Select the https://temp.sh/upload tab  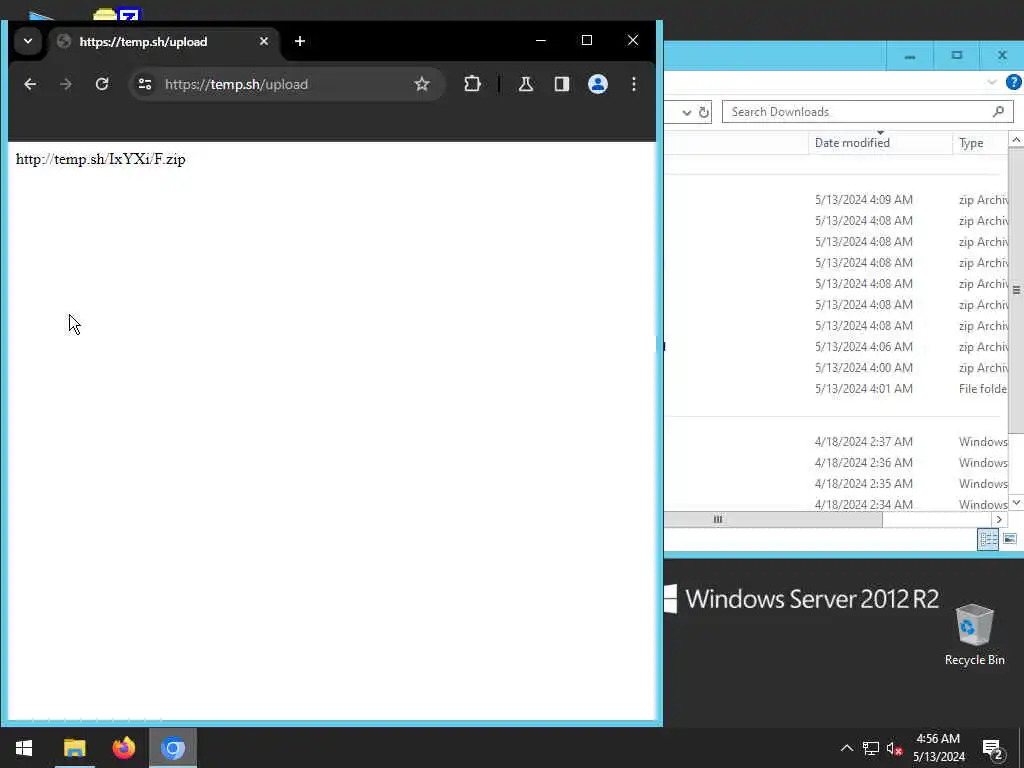tap(163, 41)
